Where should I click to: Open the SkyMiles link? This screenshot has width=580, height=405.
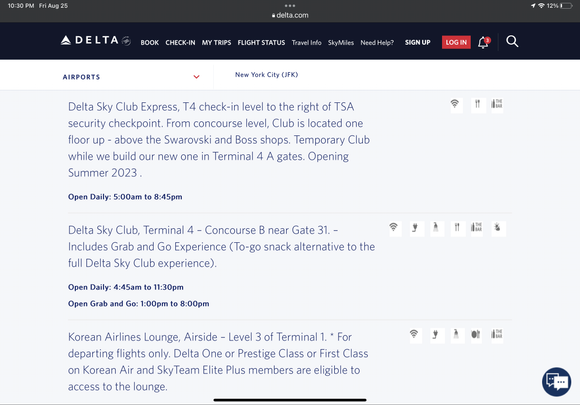tap(341, 43)
